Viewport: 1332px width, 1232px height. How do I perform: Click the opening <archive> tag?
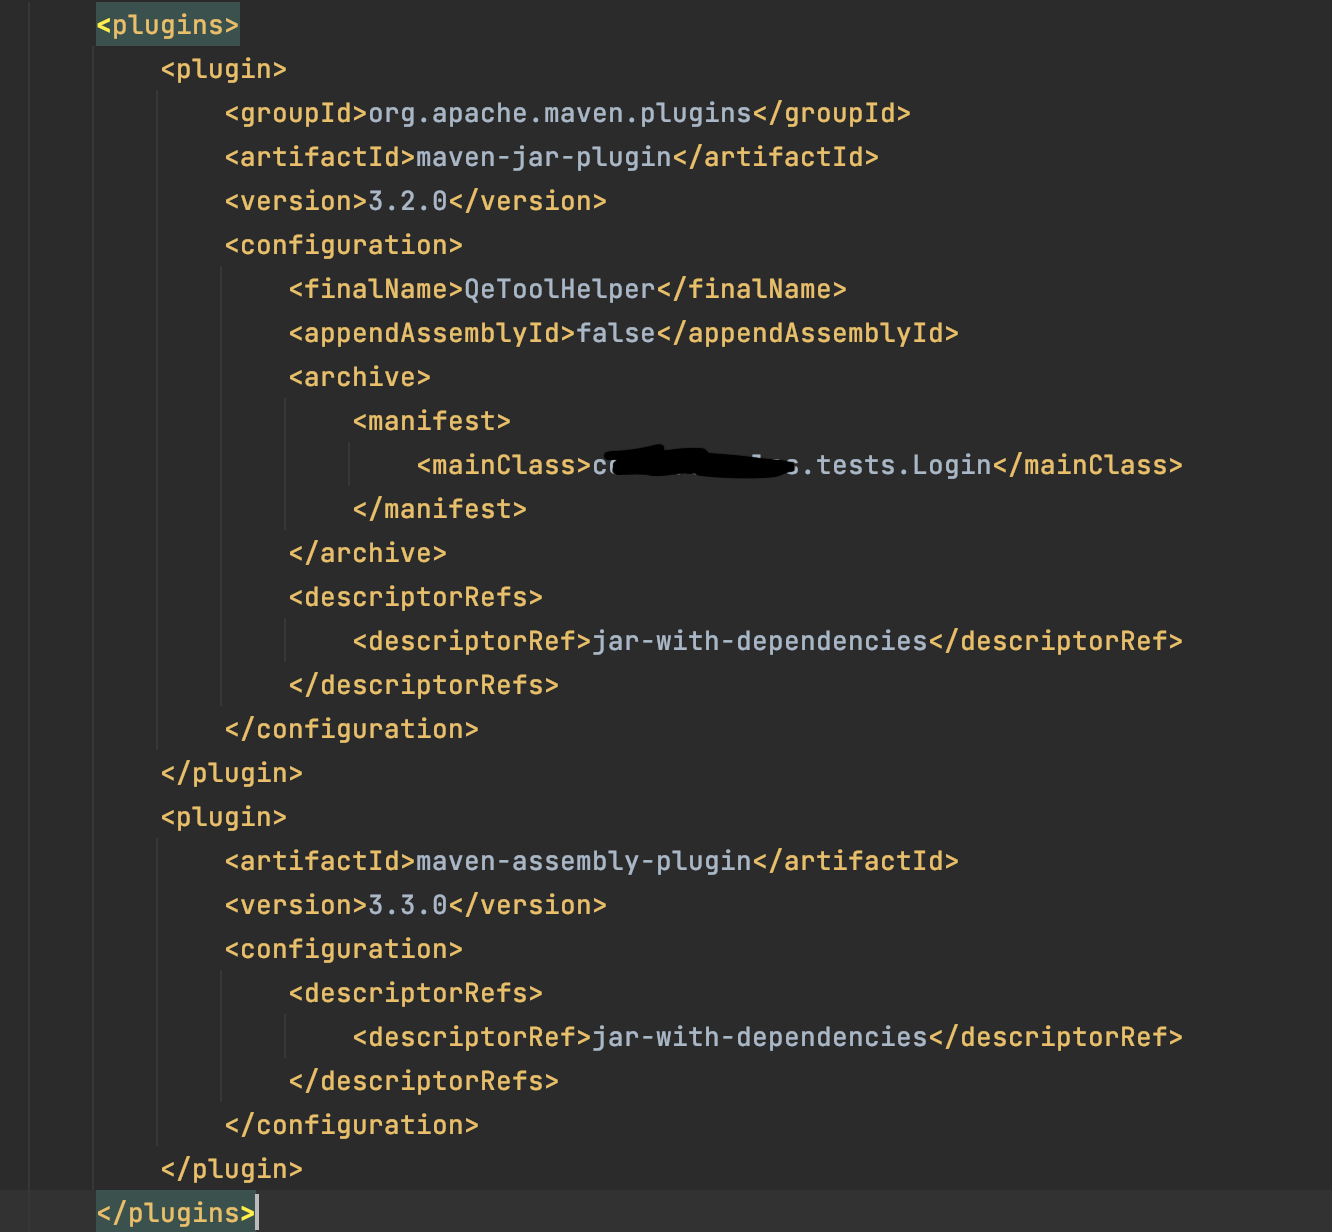[360, 377]
